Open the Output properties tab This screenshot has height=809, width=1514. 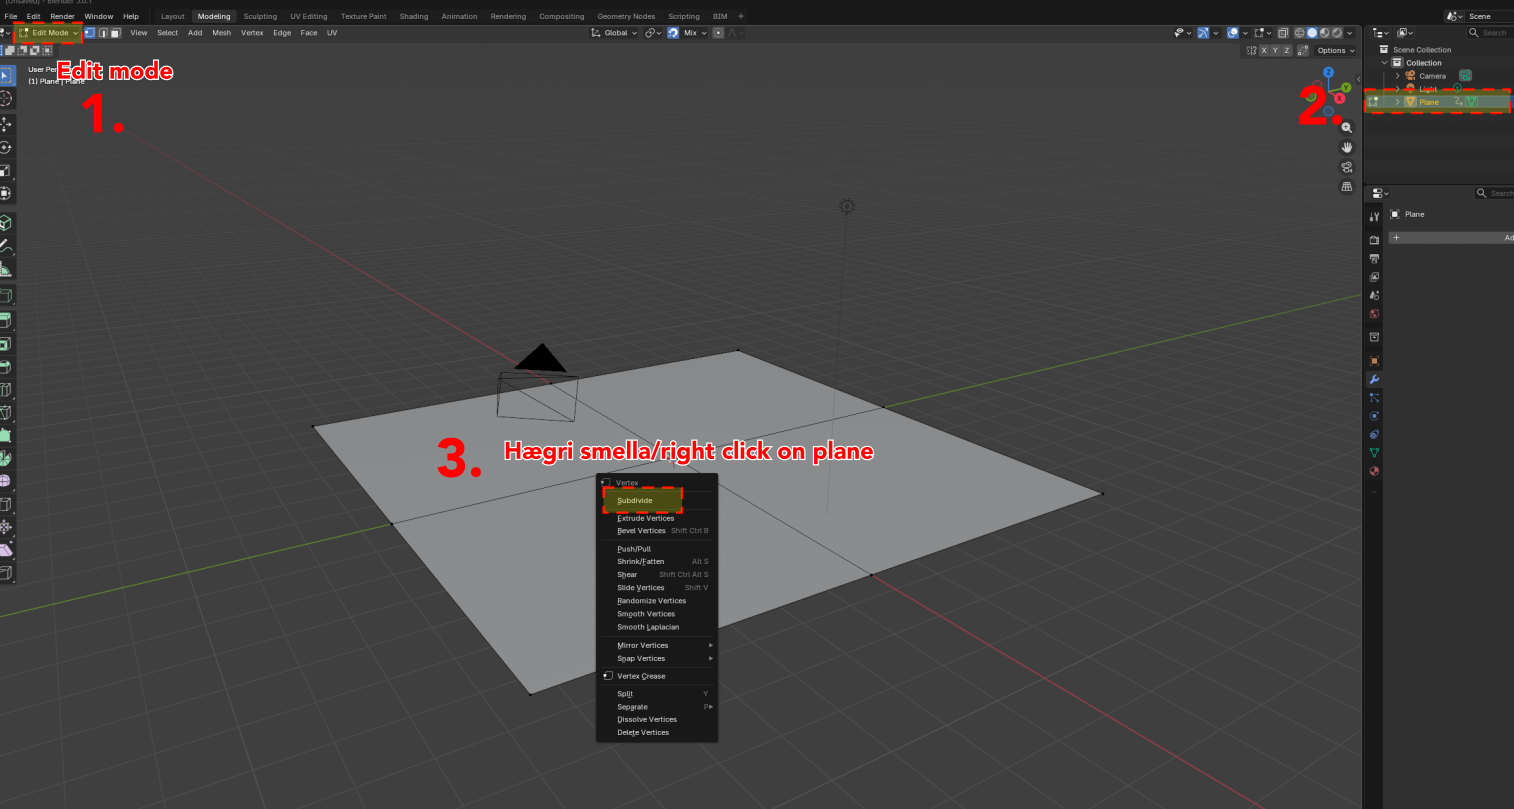coord(1374,259)
